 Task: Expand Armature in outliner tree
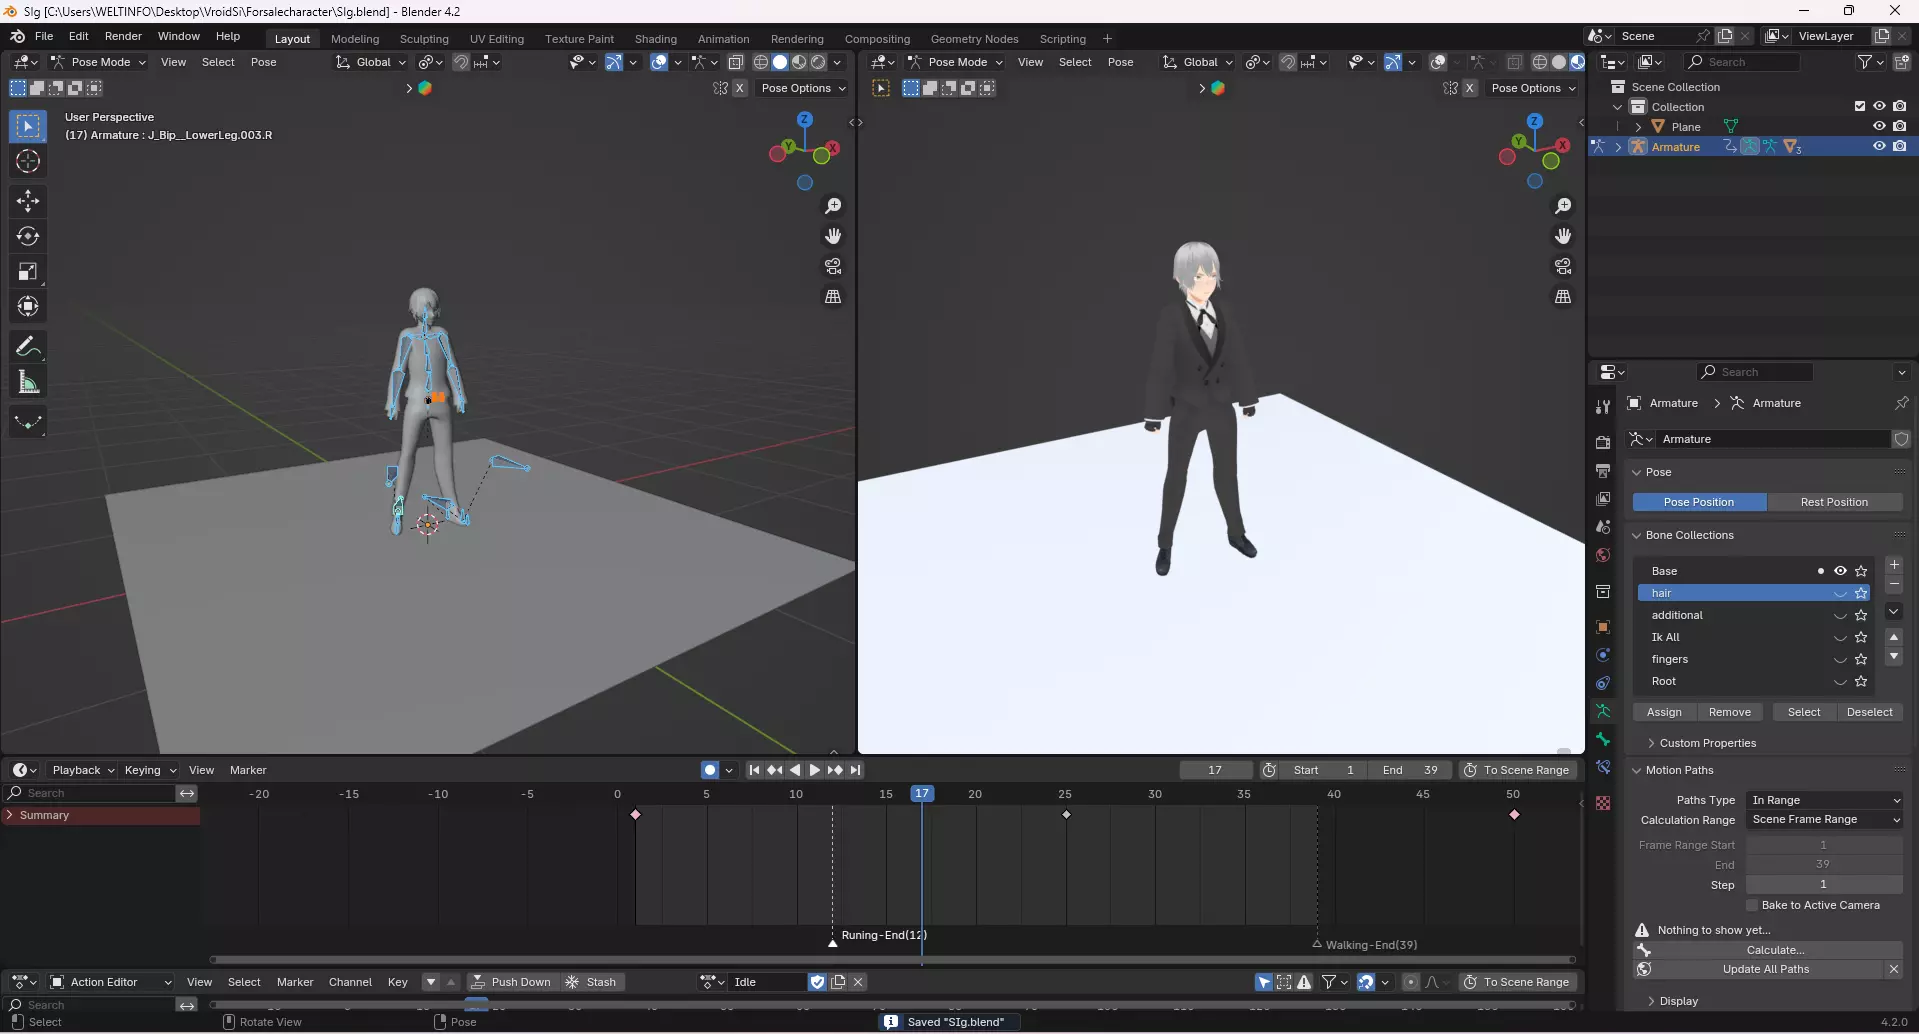(1619, 147)
